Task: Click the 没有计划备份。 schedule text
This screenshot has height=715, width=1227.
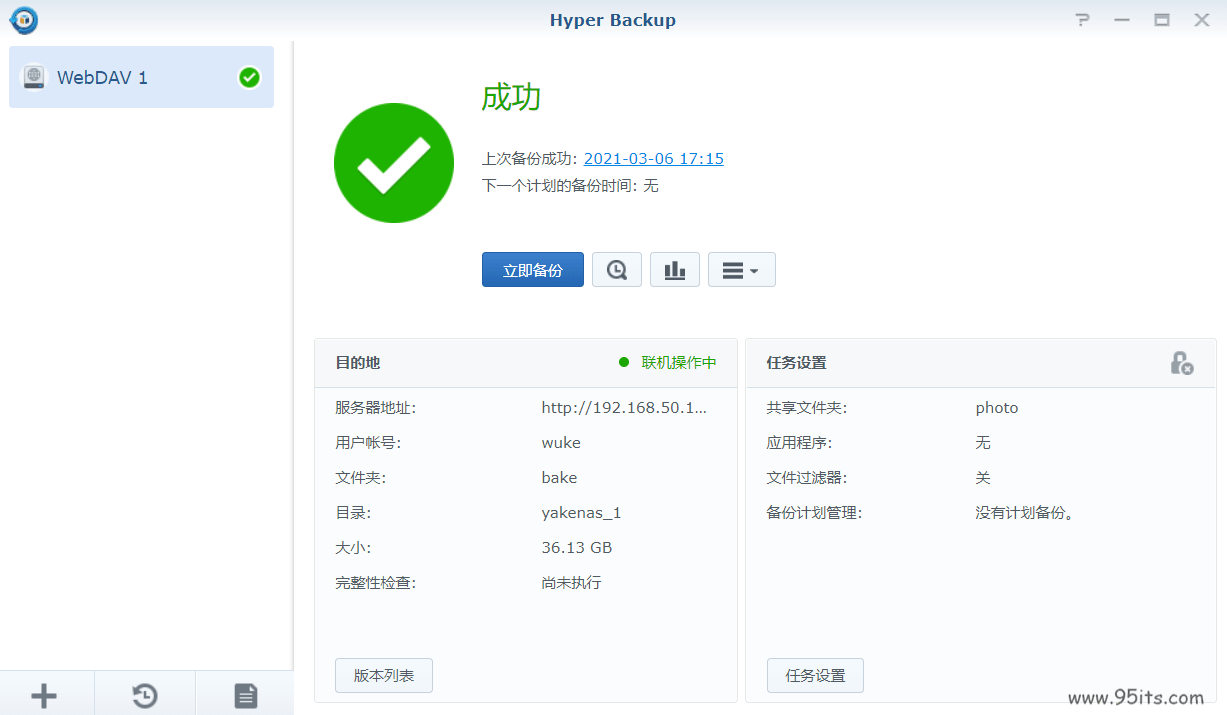Action: tap(1025, 512)
